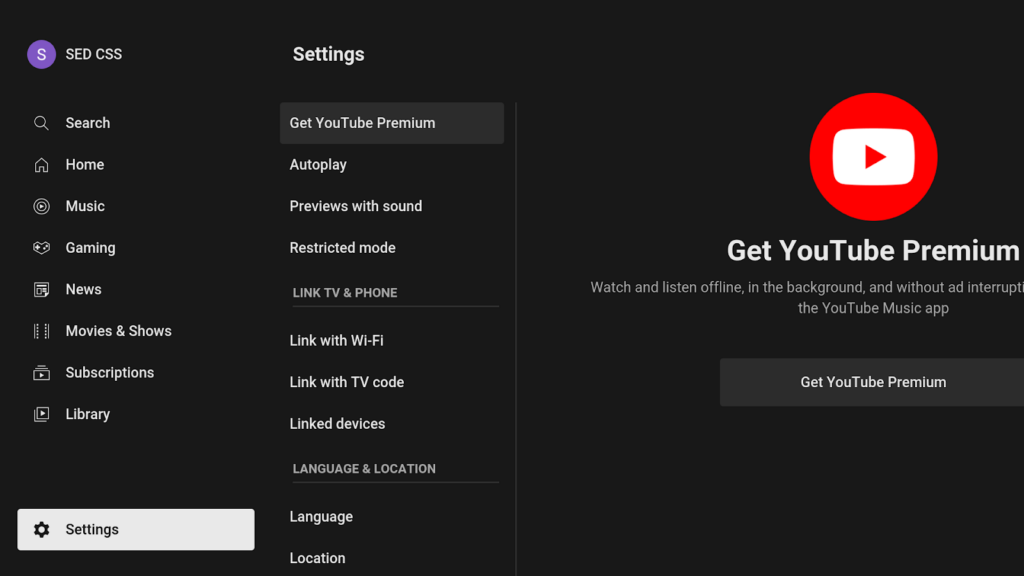Open the Movies & Shows icon
Viewport: 1024px width, 576px height.
click(41, 330)
